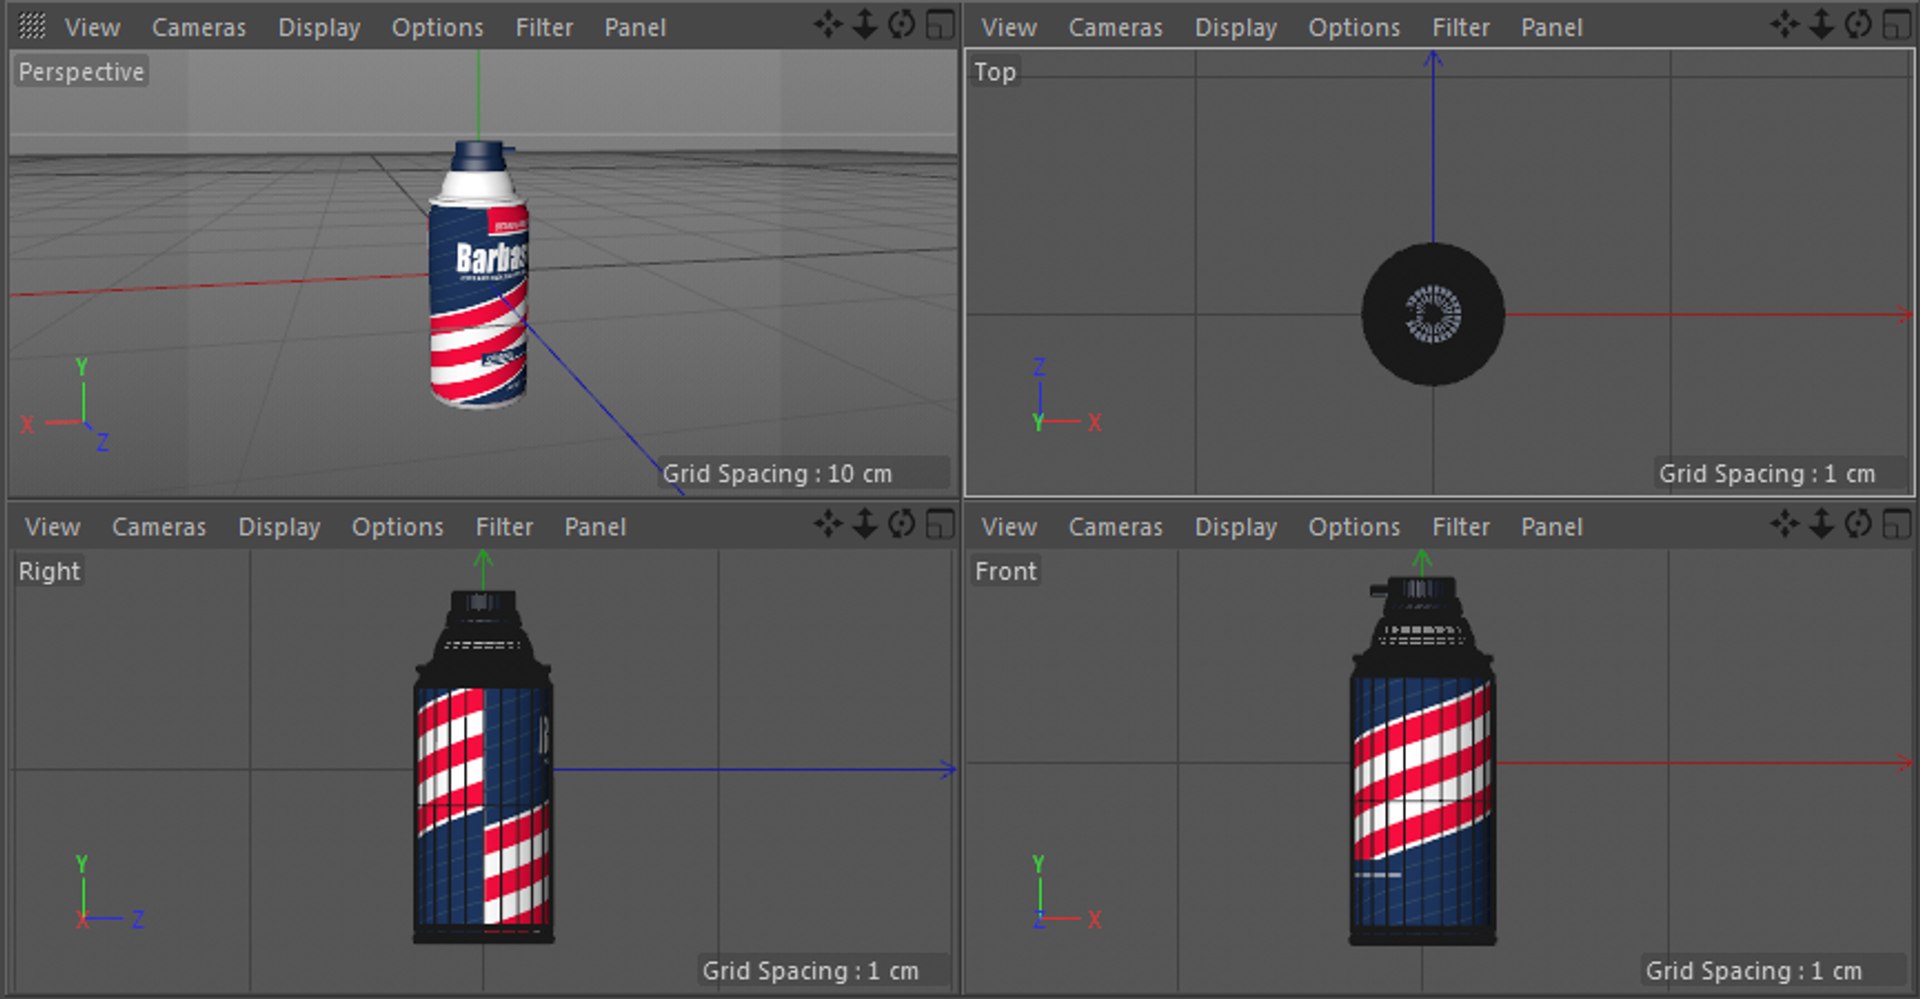Click the Front viewport move camera icon
This screenshot has width=1920, height=999.
click(x=1785, y=523)
